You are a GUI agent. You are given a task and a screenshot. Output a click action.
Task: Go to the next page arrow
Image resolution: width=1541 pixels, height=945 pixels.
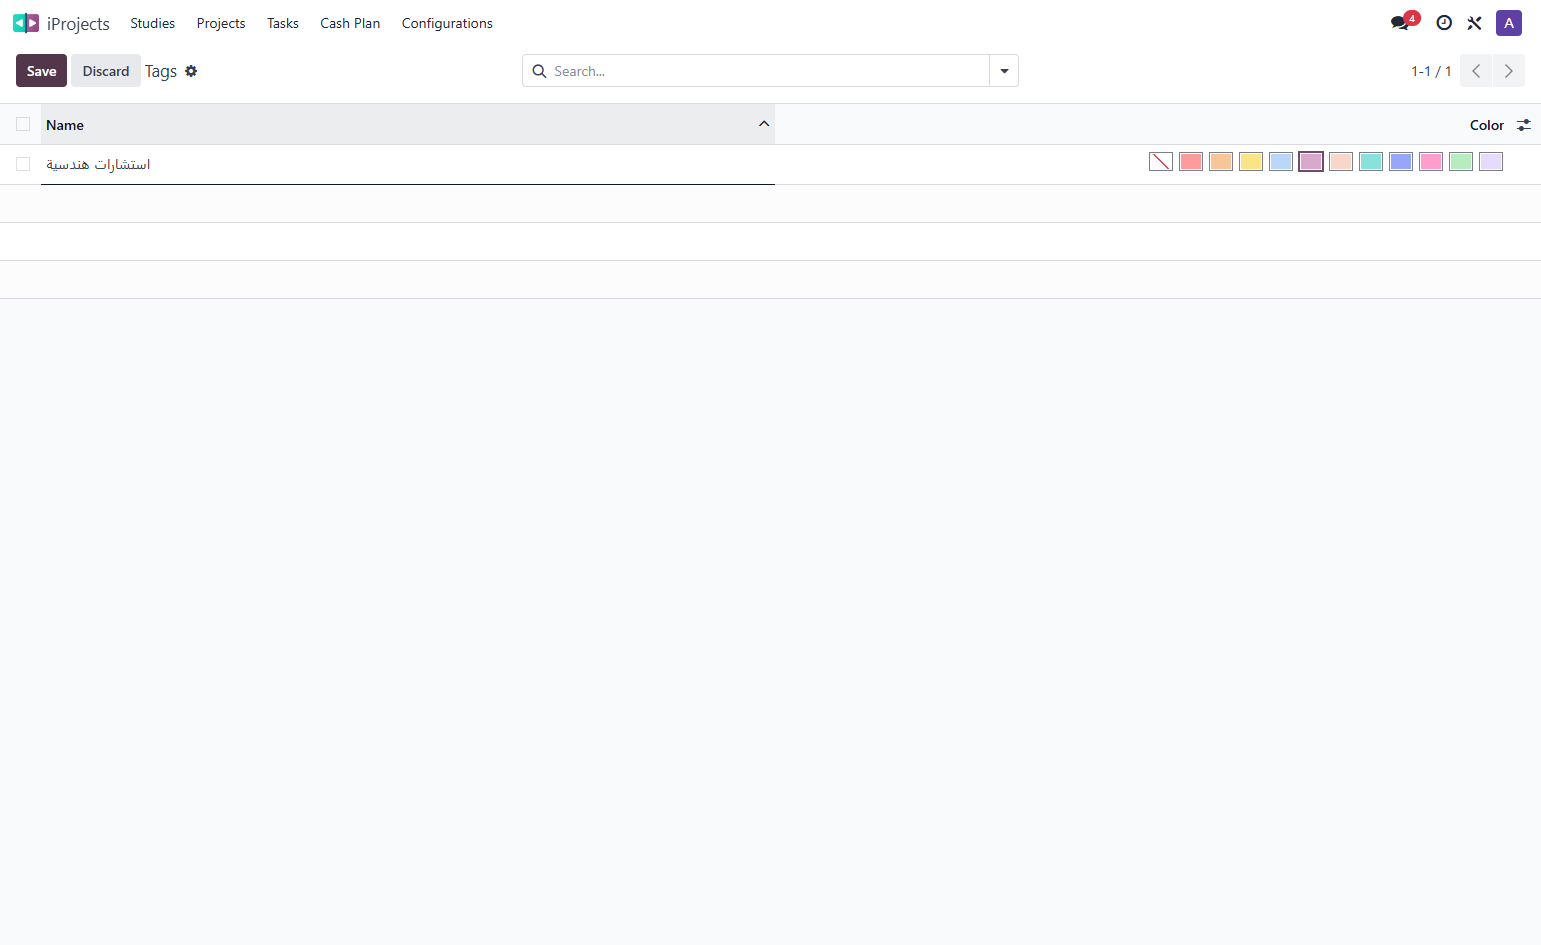click(1509, 71)
